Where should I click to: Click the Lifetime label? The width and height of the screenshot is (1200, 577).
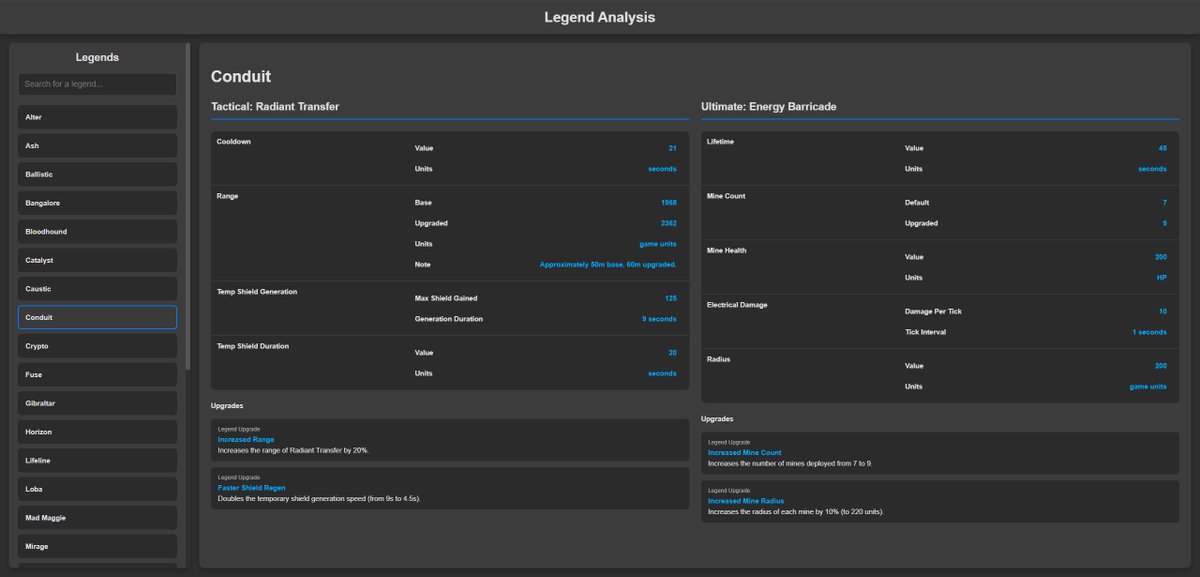[720, 141]
